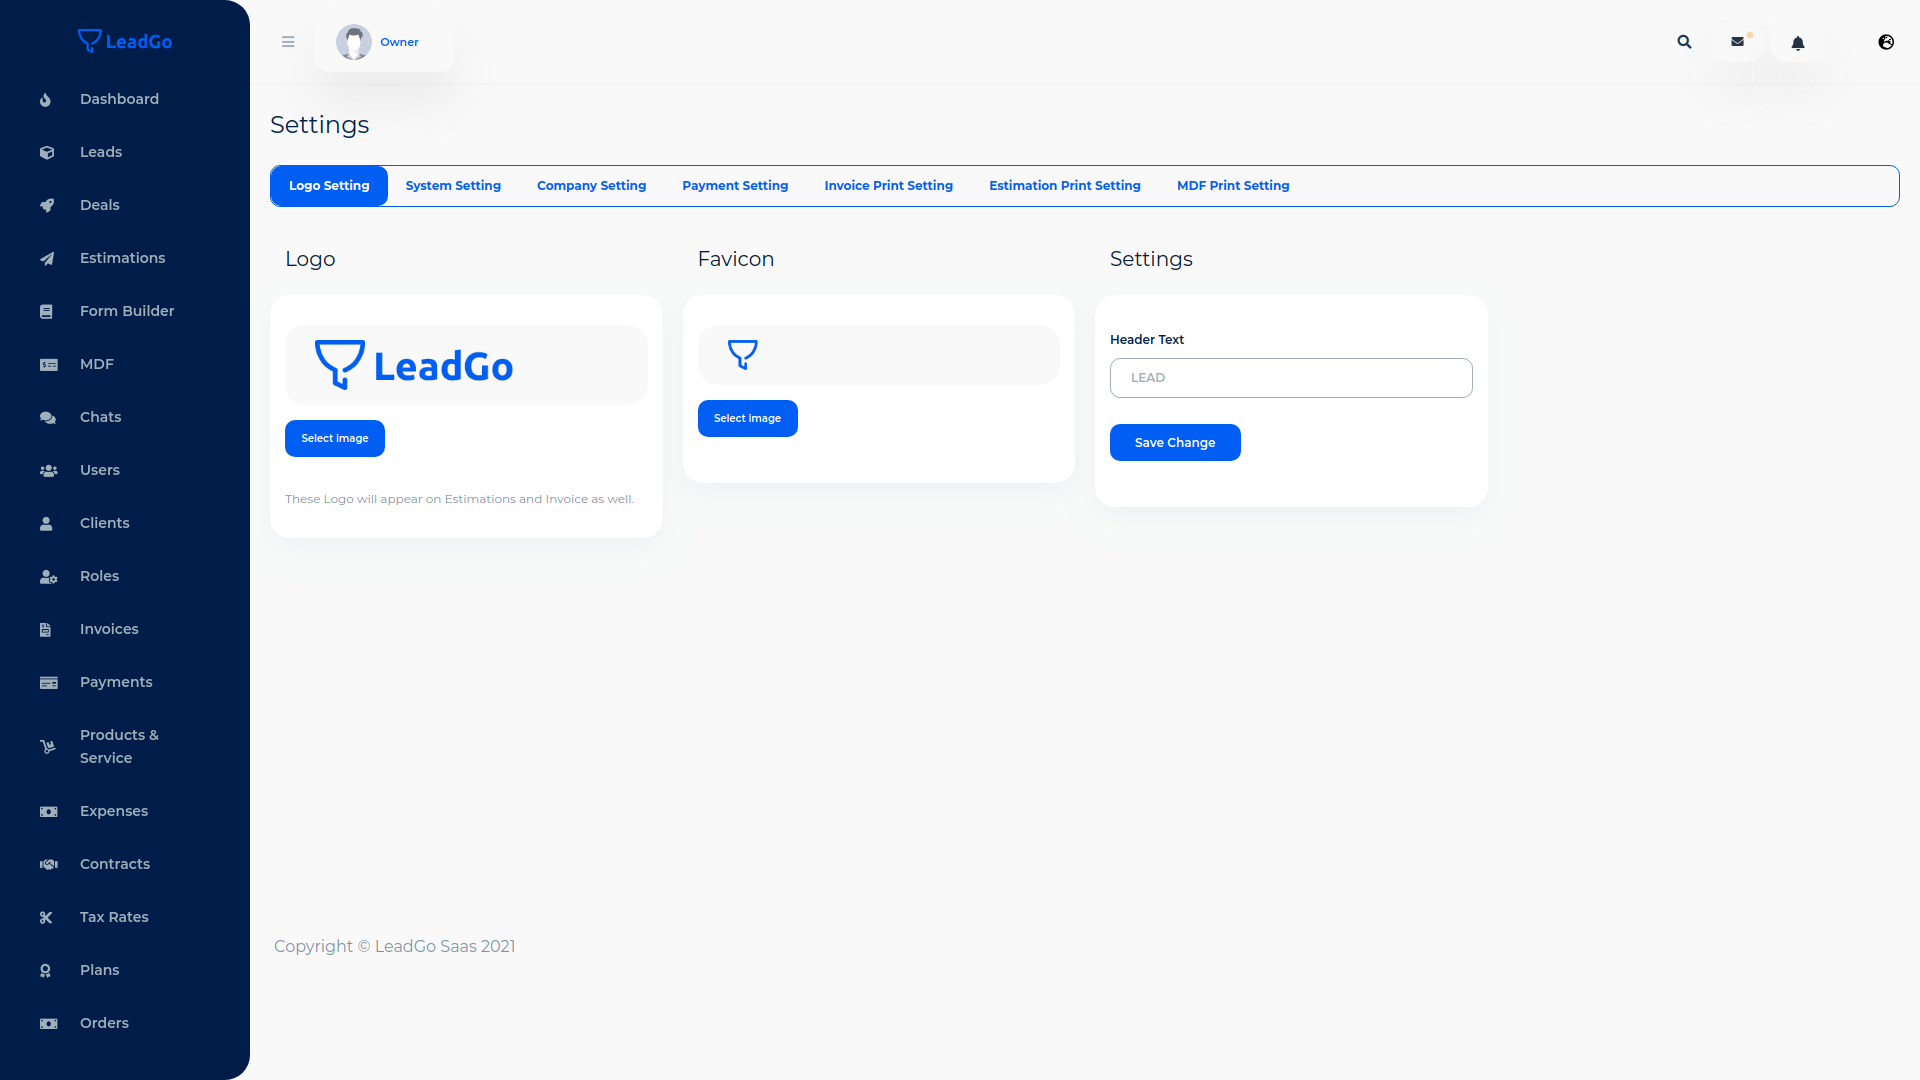Viewport: 1920px width, 1080px height.
Task: Select Image for Logo upload
Action: click(335, 438)
